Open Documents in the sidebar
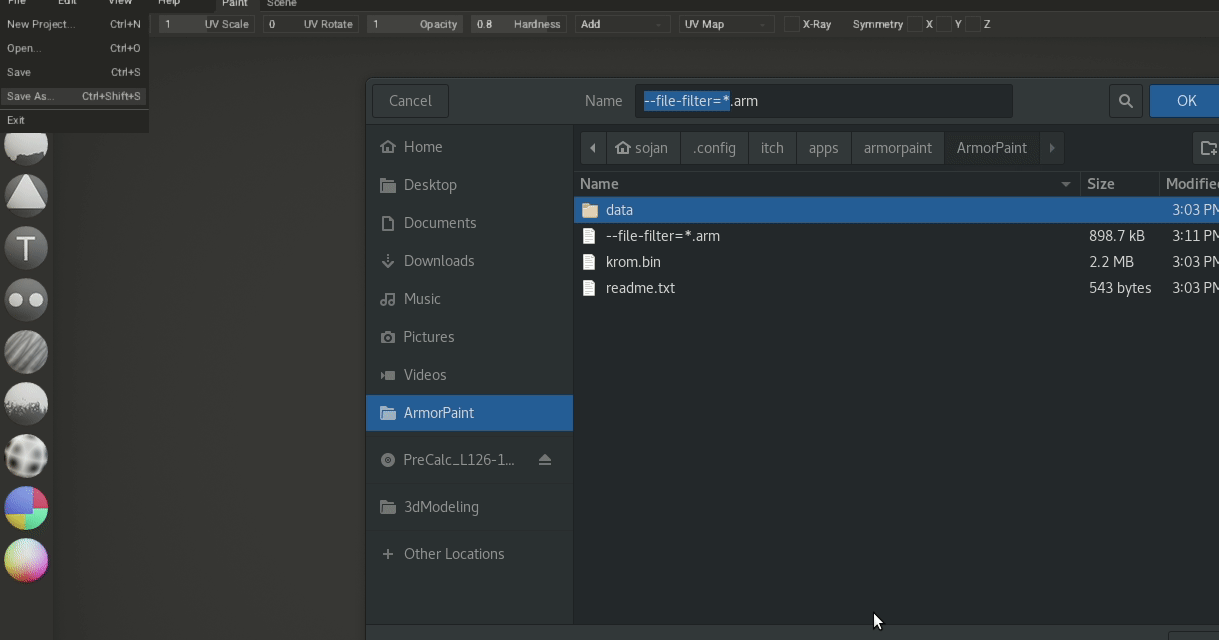Viewport: 1219px width, 640px height. (x=469, y=223)
